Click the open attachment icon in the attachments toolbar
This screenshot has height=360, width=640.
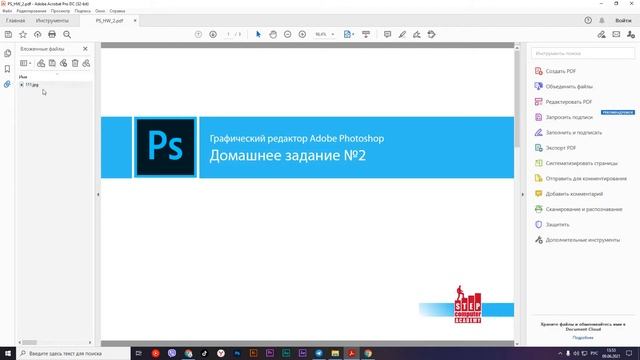pyautogui.click(x=41, y=63)
